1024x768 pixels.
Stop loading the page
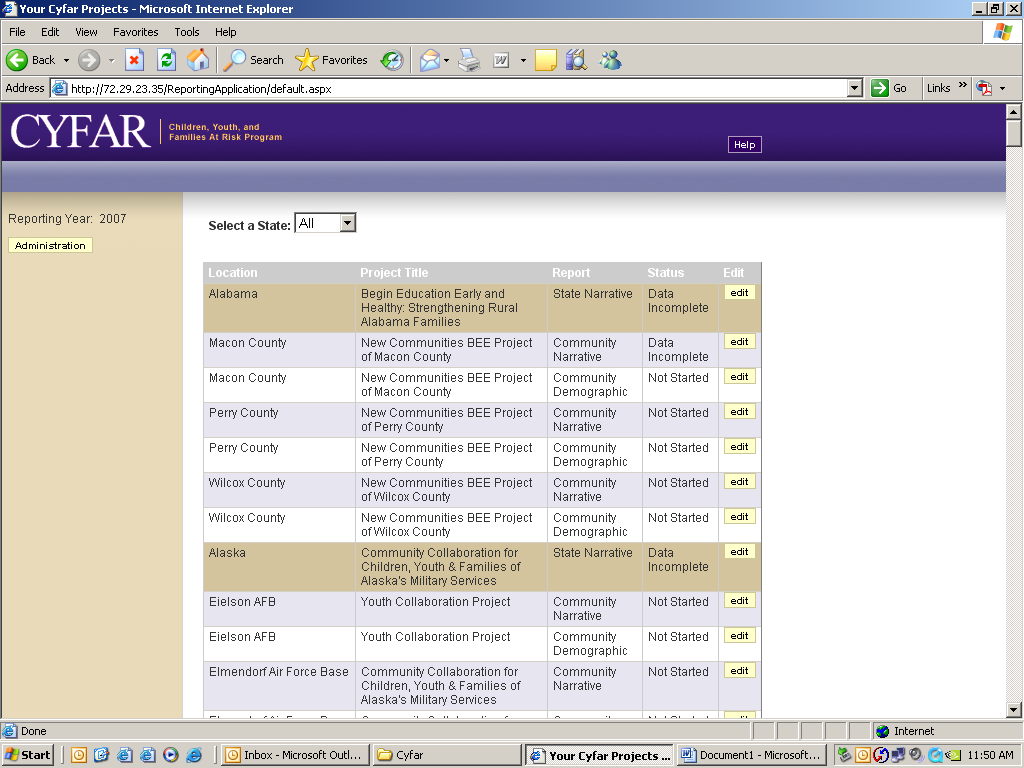pos(134,60)
